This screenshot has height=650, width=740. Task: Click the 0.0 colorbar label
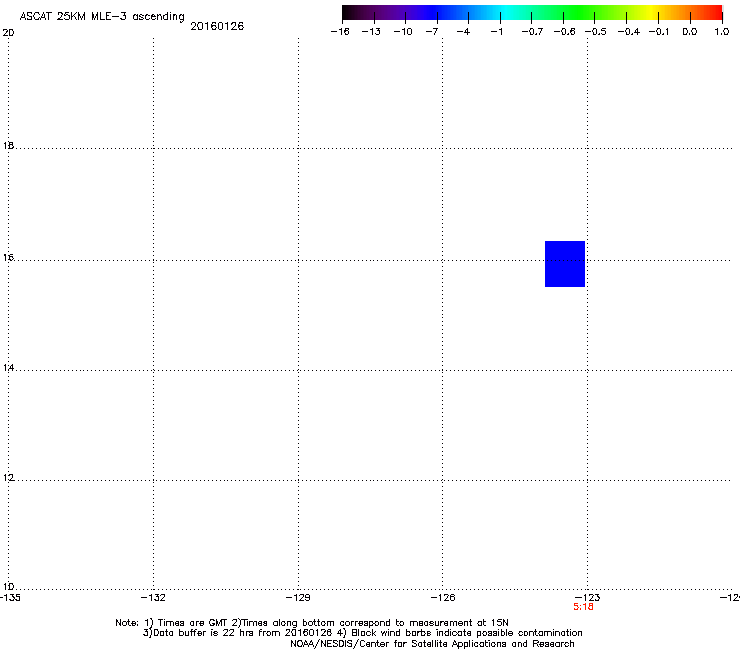(690, 32)
